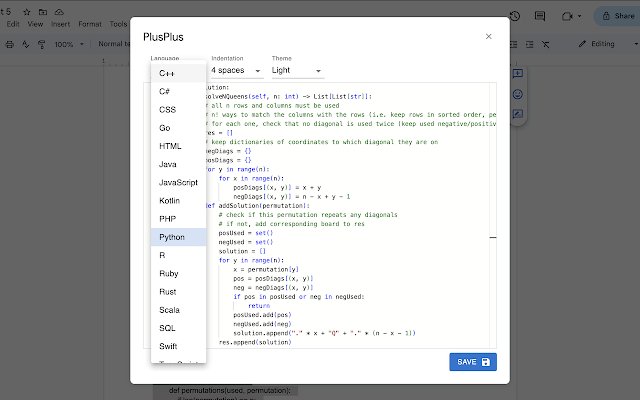This screenshot has width=640, height=400.
Task: Select SQL from the language list
Action: tap(178, 328)
